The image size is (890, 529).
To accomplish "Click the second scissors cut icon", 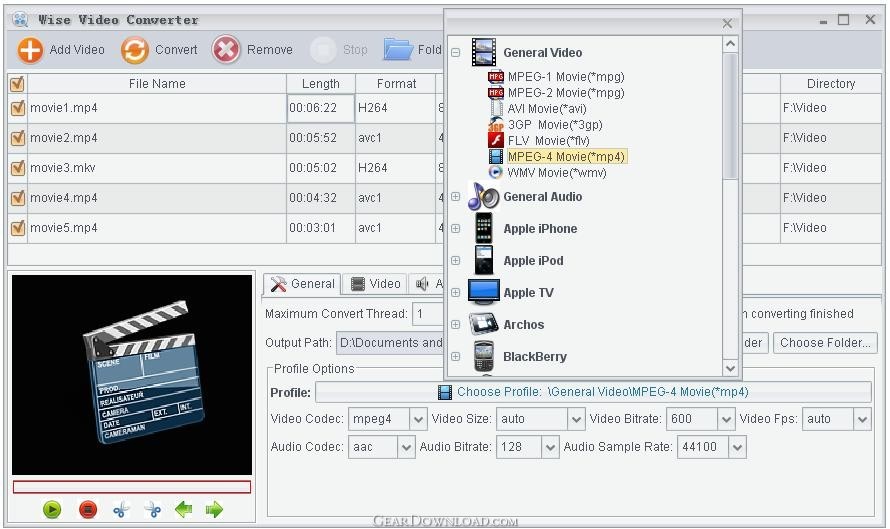I will pos(153,509).
